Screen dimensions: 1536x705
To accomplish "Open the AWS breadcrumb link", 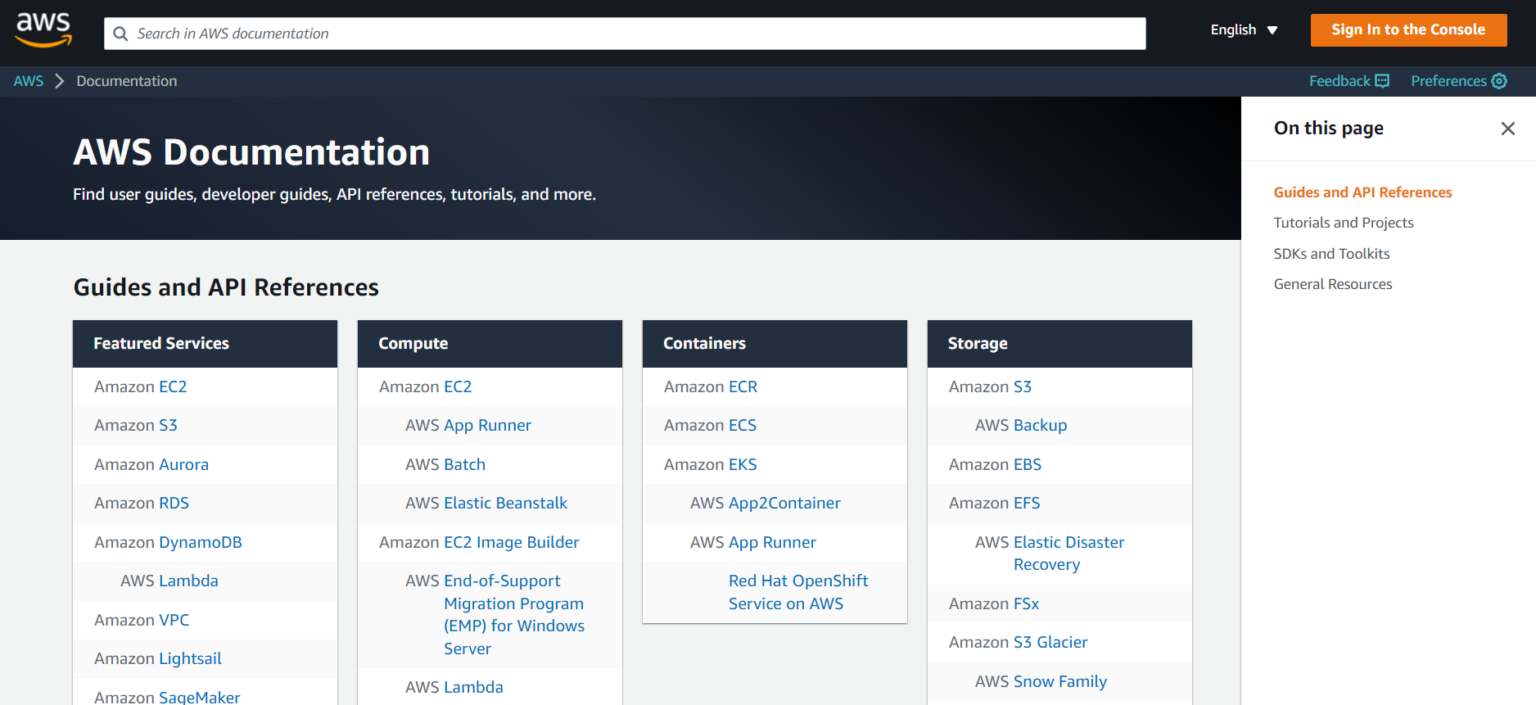I will click(x=28, y=81).
